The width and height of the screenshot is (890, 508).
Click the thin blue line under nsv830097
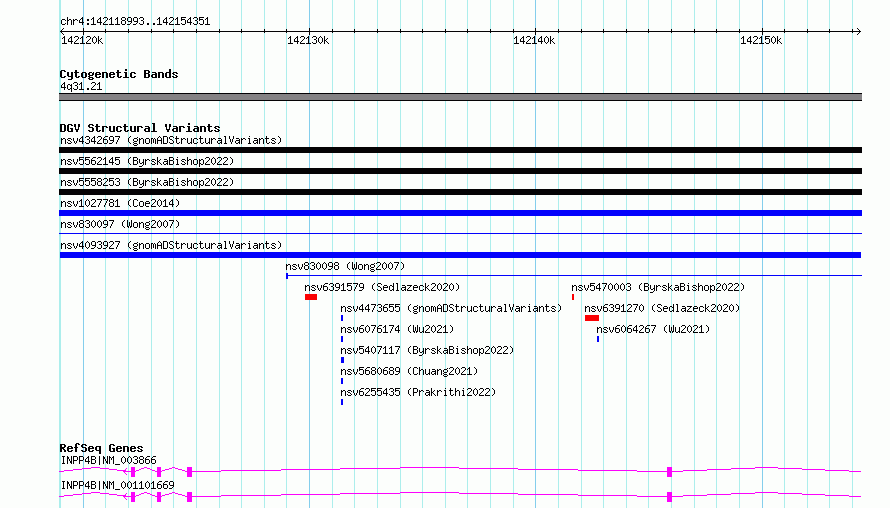tap(460, 233)
